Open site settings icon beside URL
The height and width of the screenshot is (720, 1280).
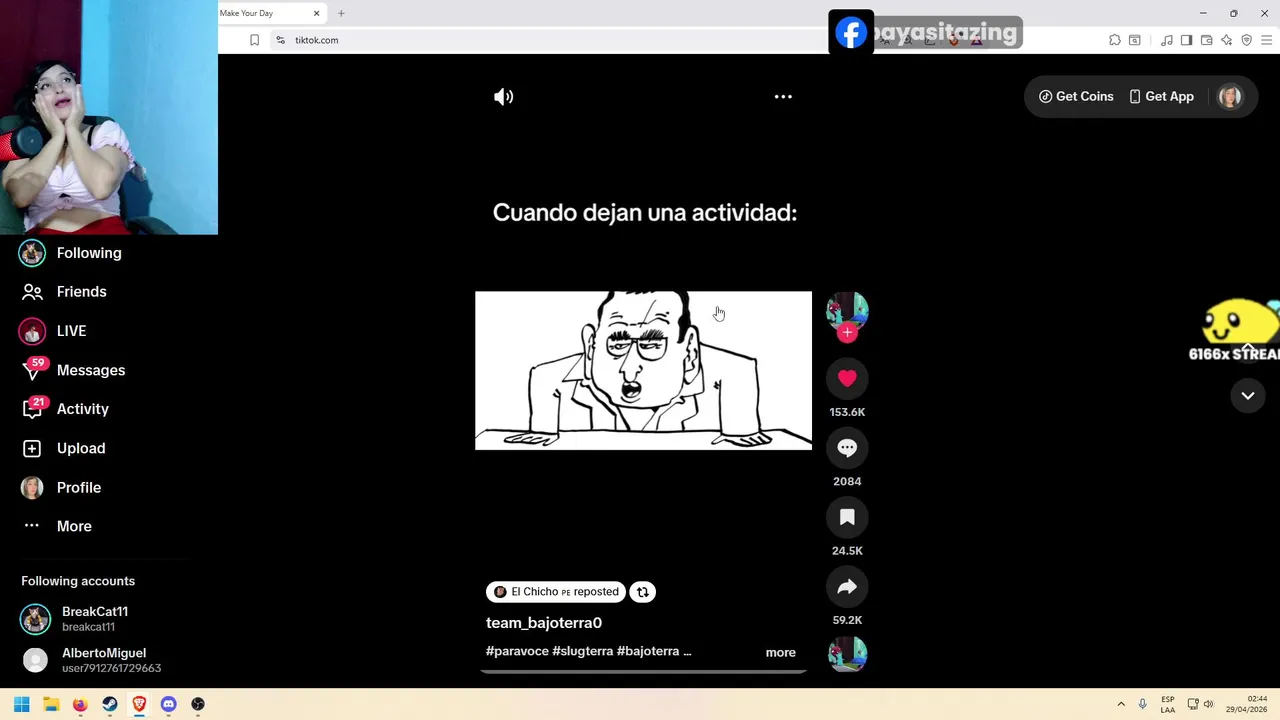coord(280,40)
